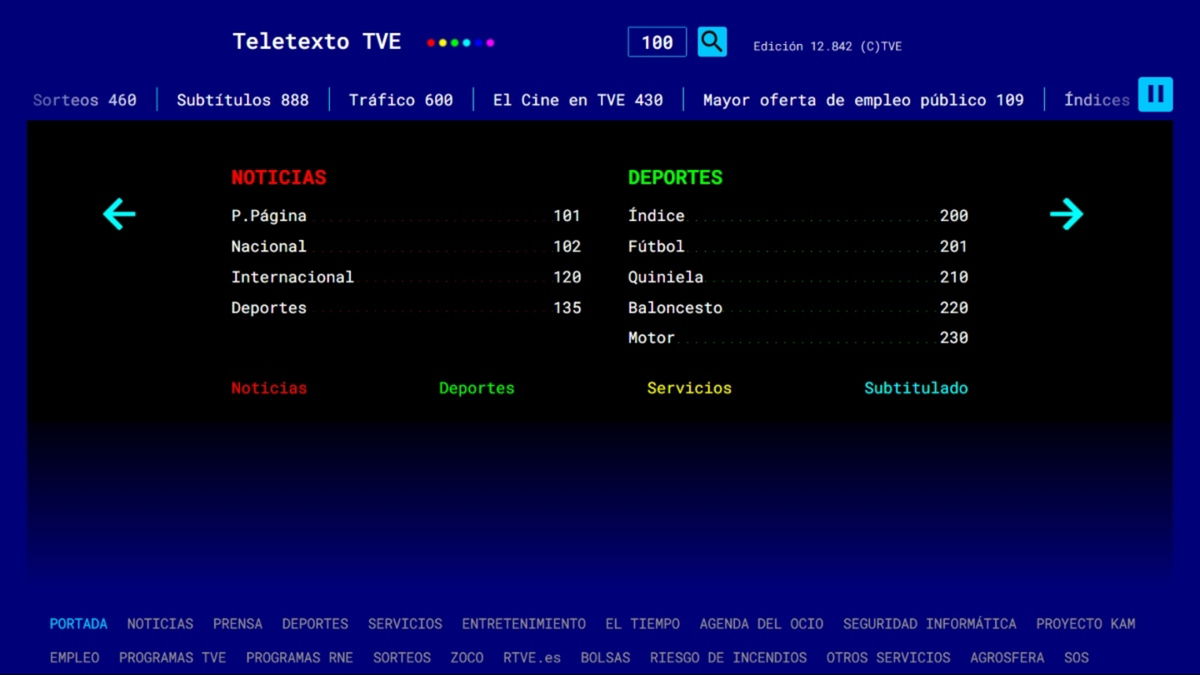Open the Índices menu item
This screenshot has height=675, width=1200.
[1097, 99]
